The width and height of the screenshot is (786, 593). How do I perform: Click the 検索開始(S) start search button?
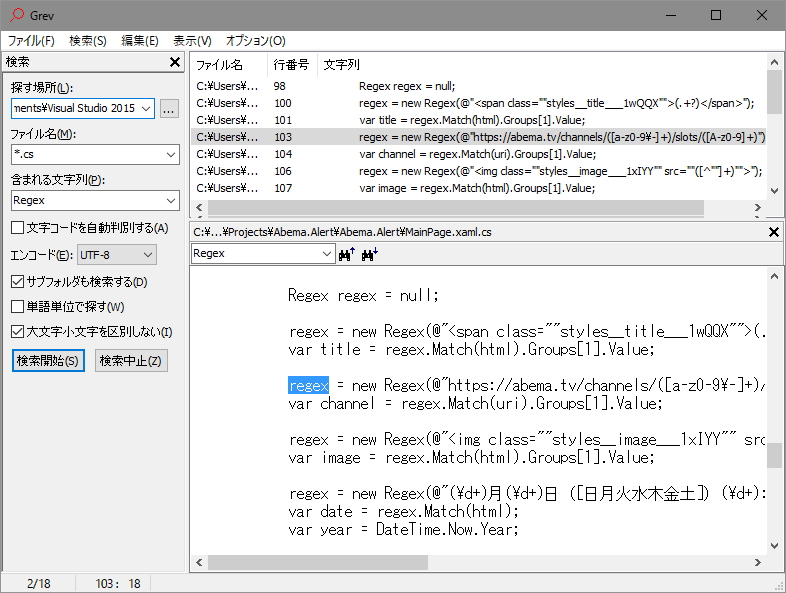48,361
